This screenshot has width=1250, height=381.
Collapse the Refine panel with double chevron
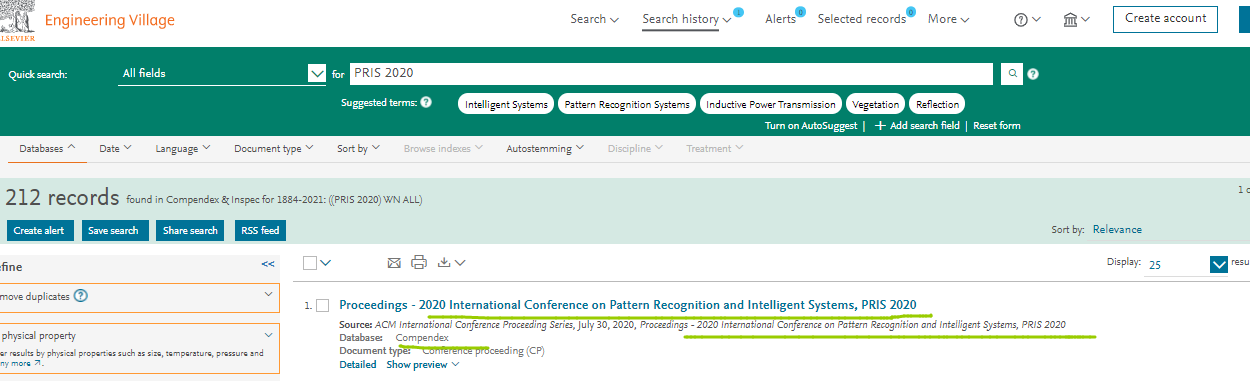coord(268,264)
